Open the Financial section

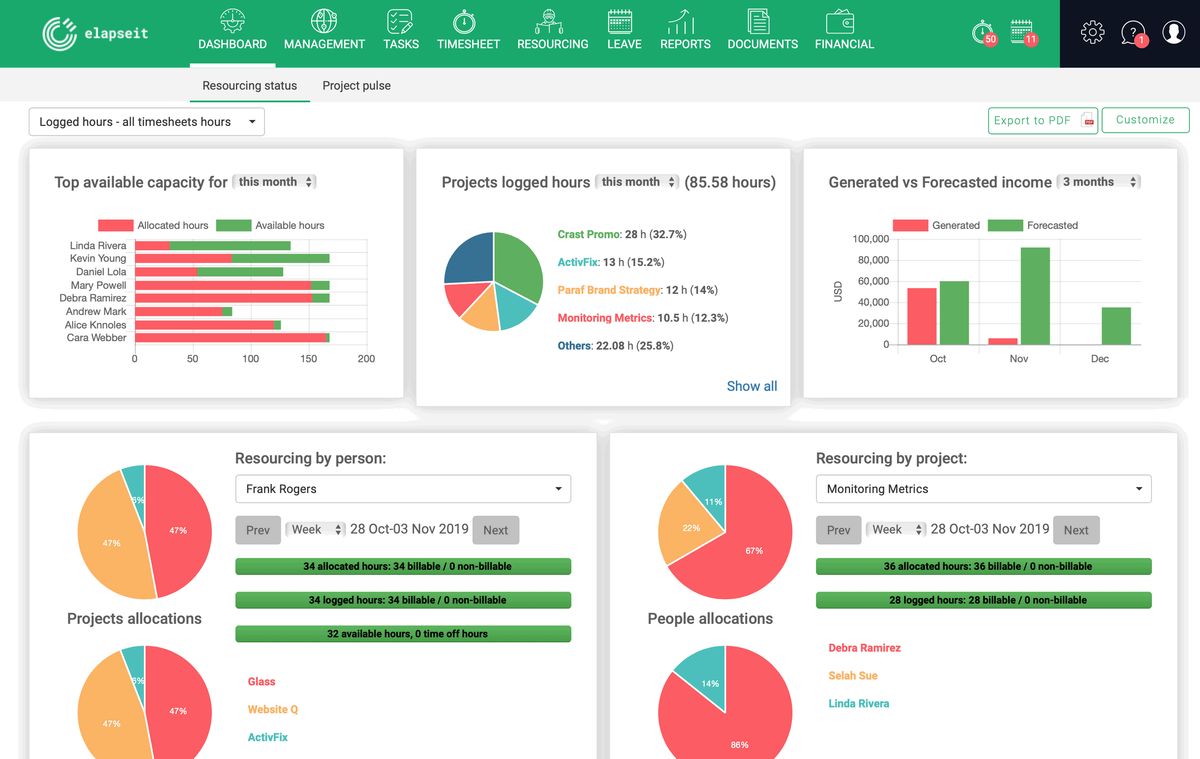843,30
